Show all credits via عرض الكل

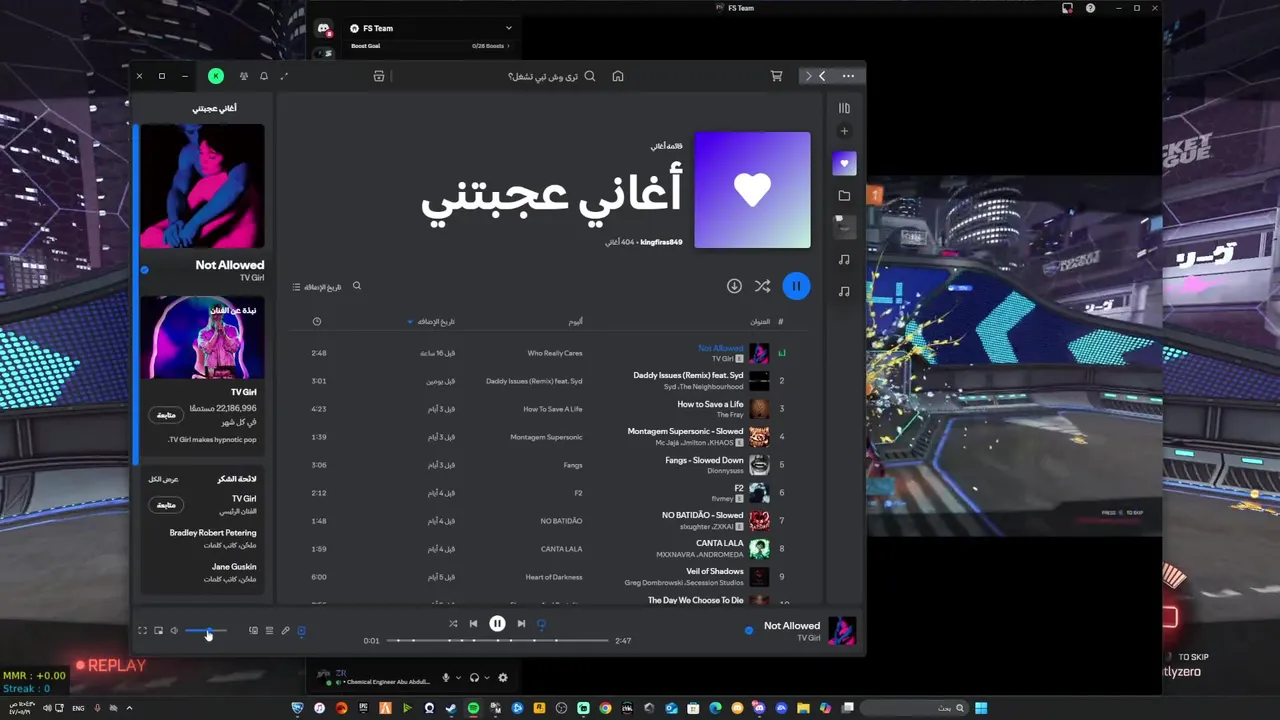pos(164,479)
